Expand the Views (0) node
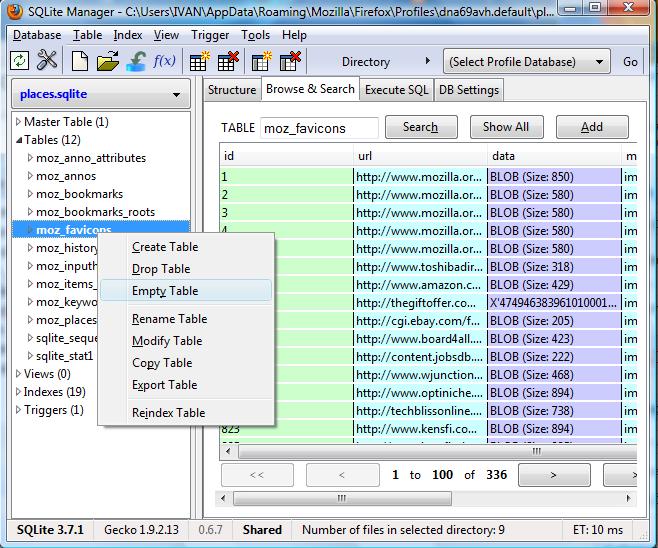The width and height of the screenshot is (658, 548). pos(18,374)
